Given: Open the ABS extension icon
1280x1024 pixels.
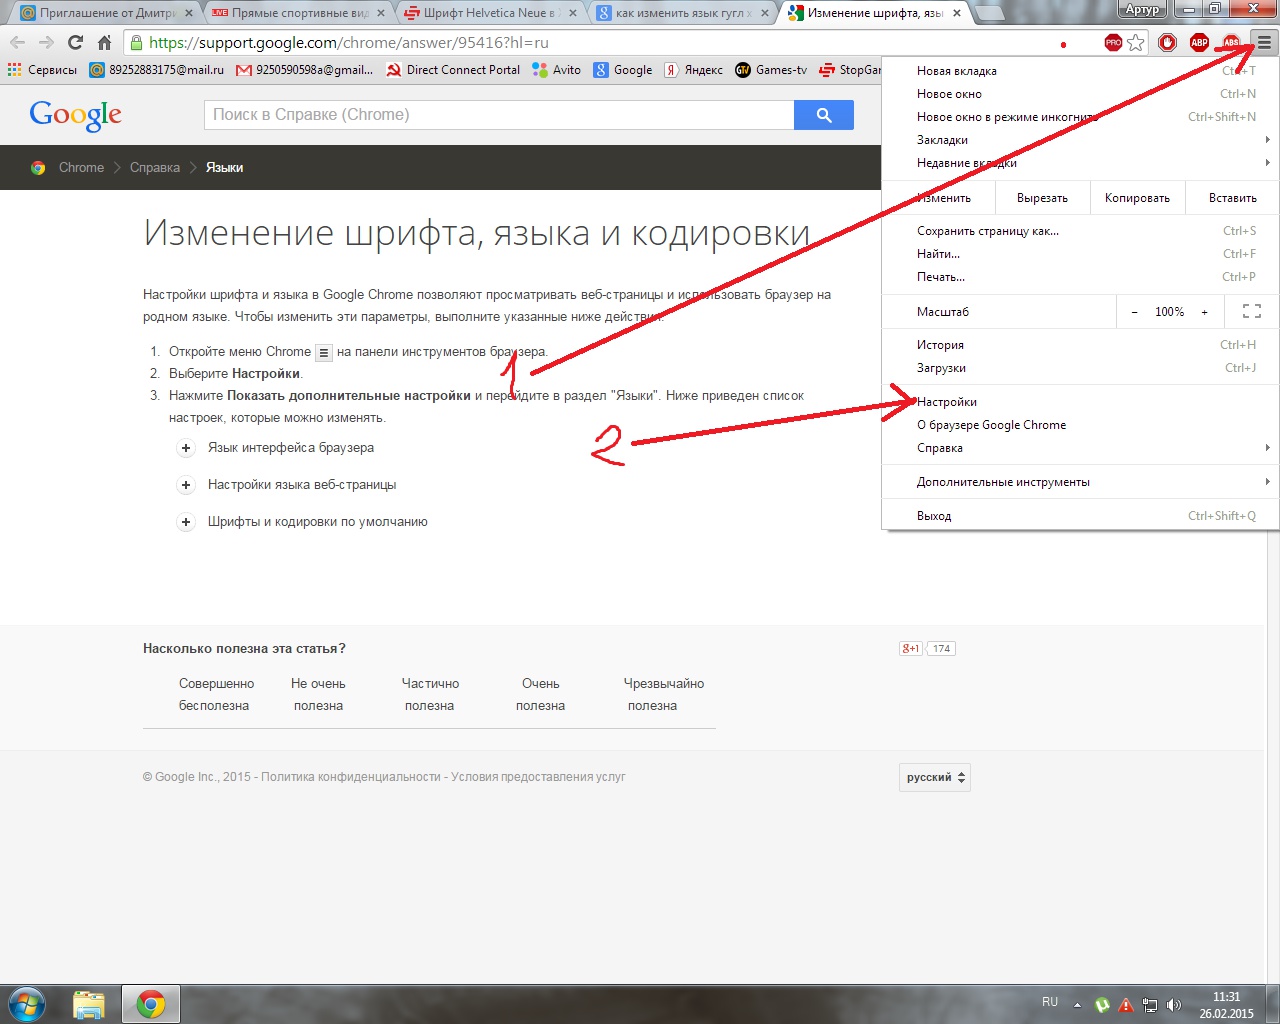Looking at the screenshot, I should pyautogui.click(x=1231, y=43).
